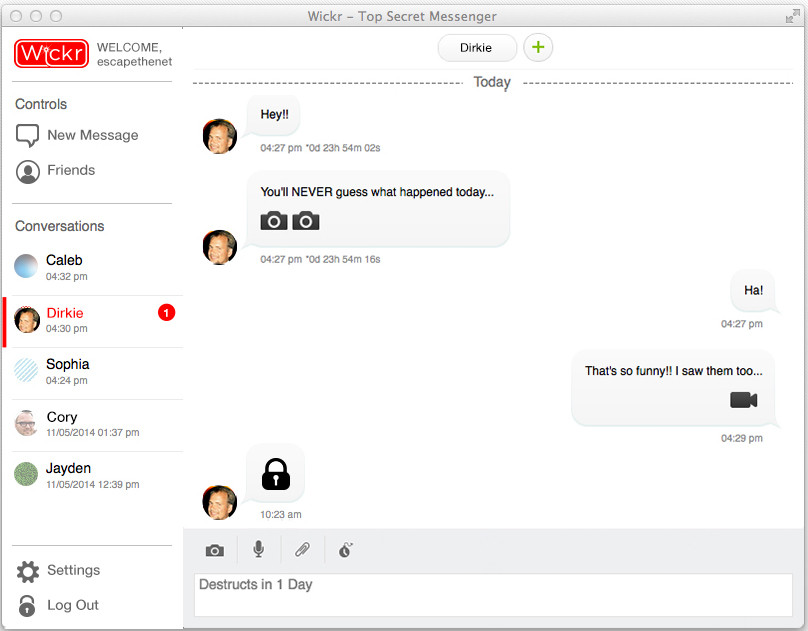Image resolution: width=808 pixels, height=631 pixels.
Task: Play the video camera attachment
Action: pos(744,400)
